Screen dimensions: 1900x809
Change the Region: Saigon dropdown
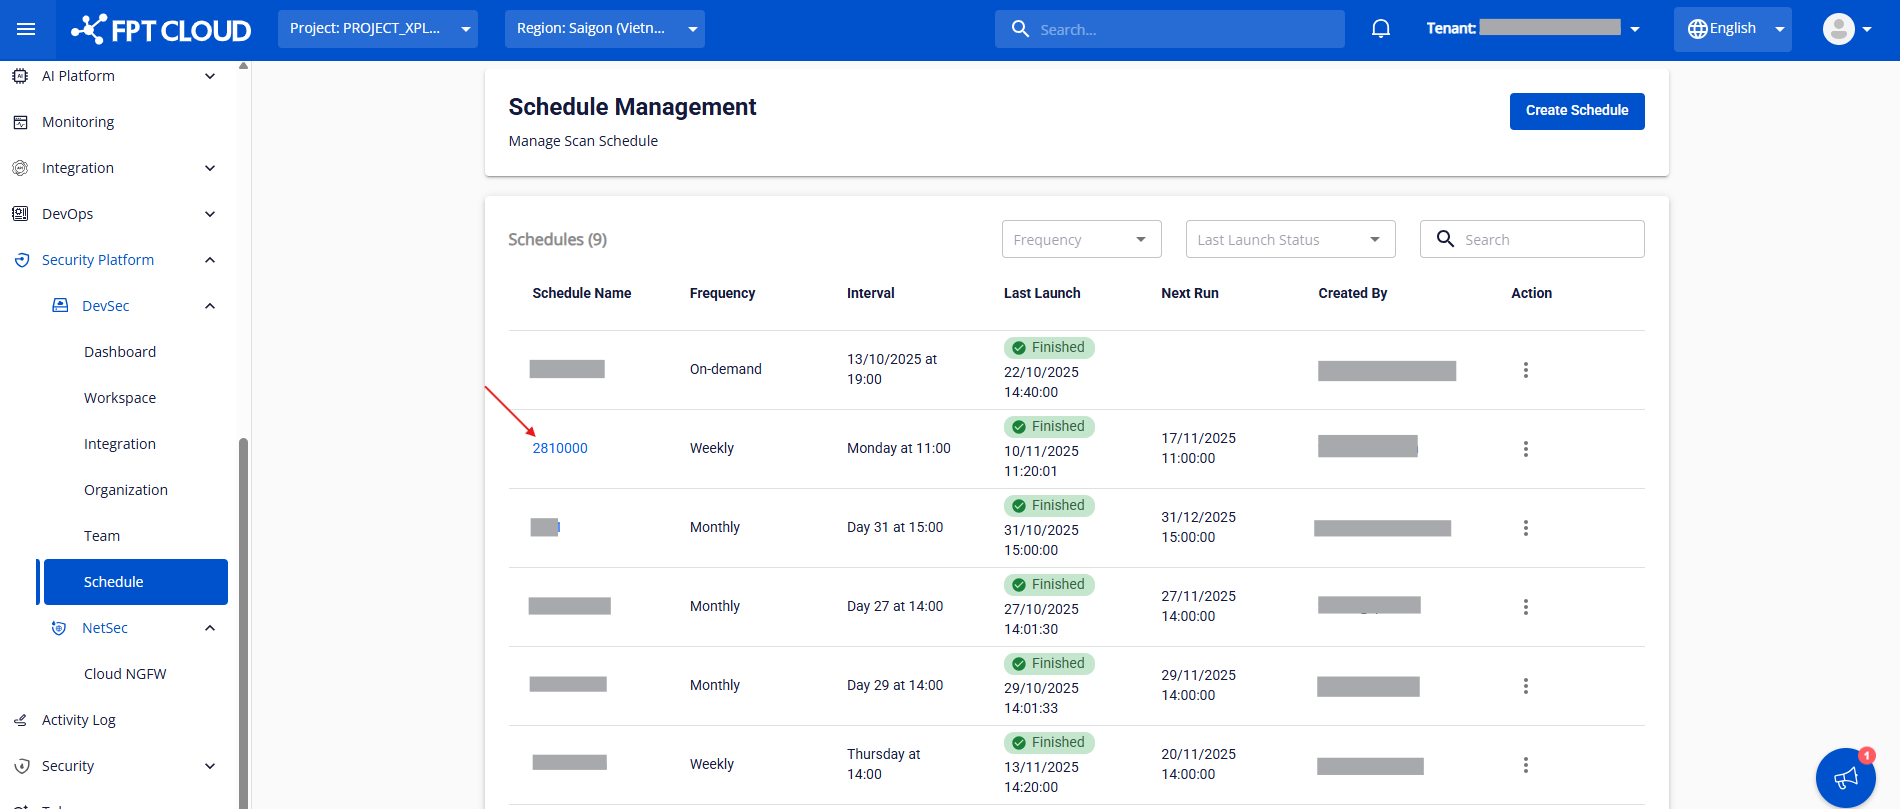pyautogui.click(x=604, y=29)
